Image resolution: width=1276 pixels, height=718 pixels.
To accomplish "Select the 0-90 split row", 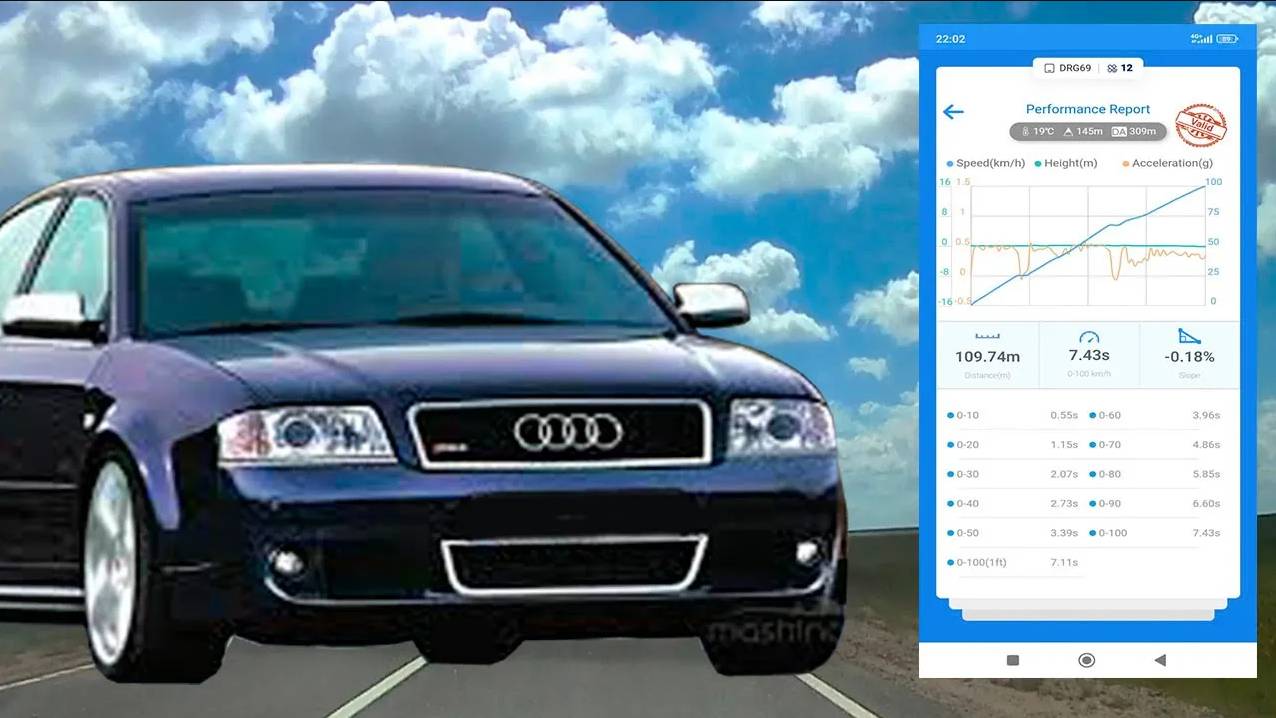I will coord(1154,503).
